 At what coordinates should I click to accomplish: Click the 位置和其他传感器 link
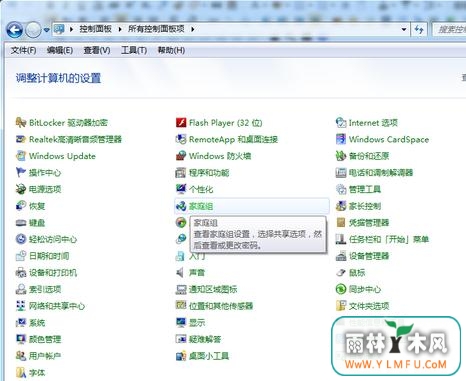tap(221, 306)
